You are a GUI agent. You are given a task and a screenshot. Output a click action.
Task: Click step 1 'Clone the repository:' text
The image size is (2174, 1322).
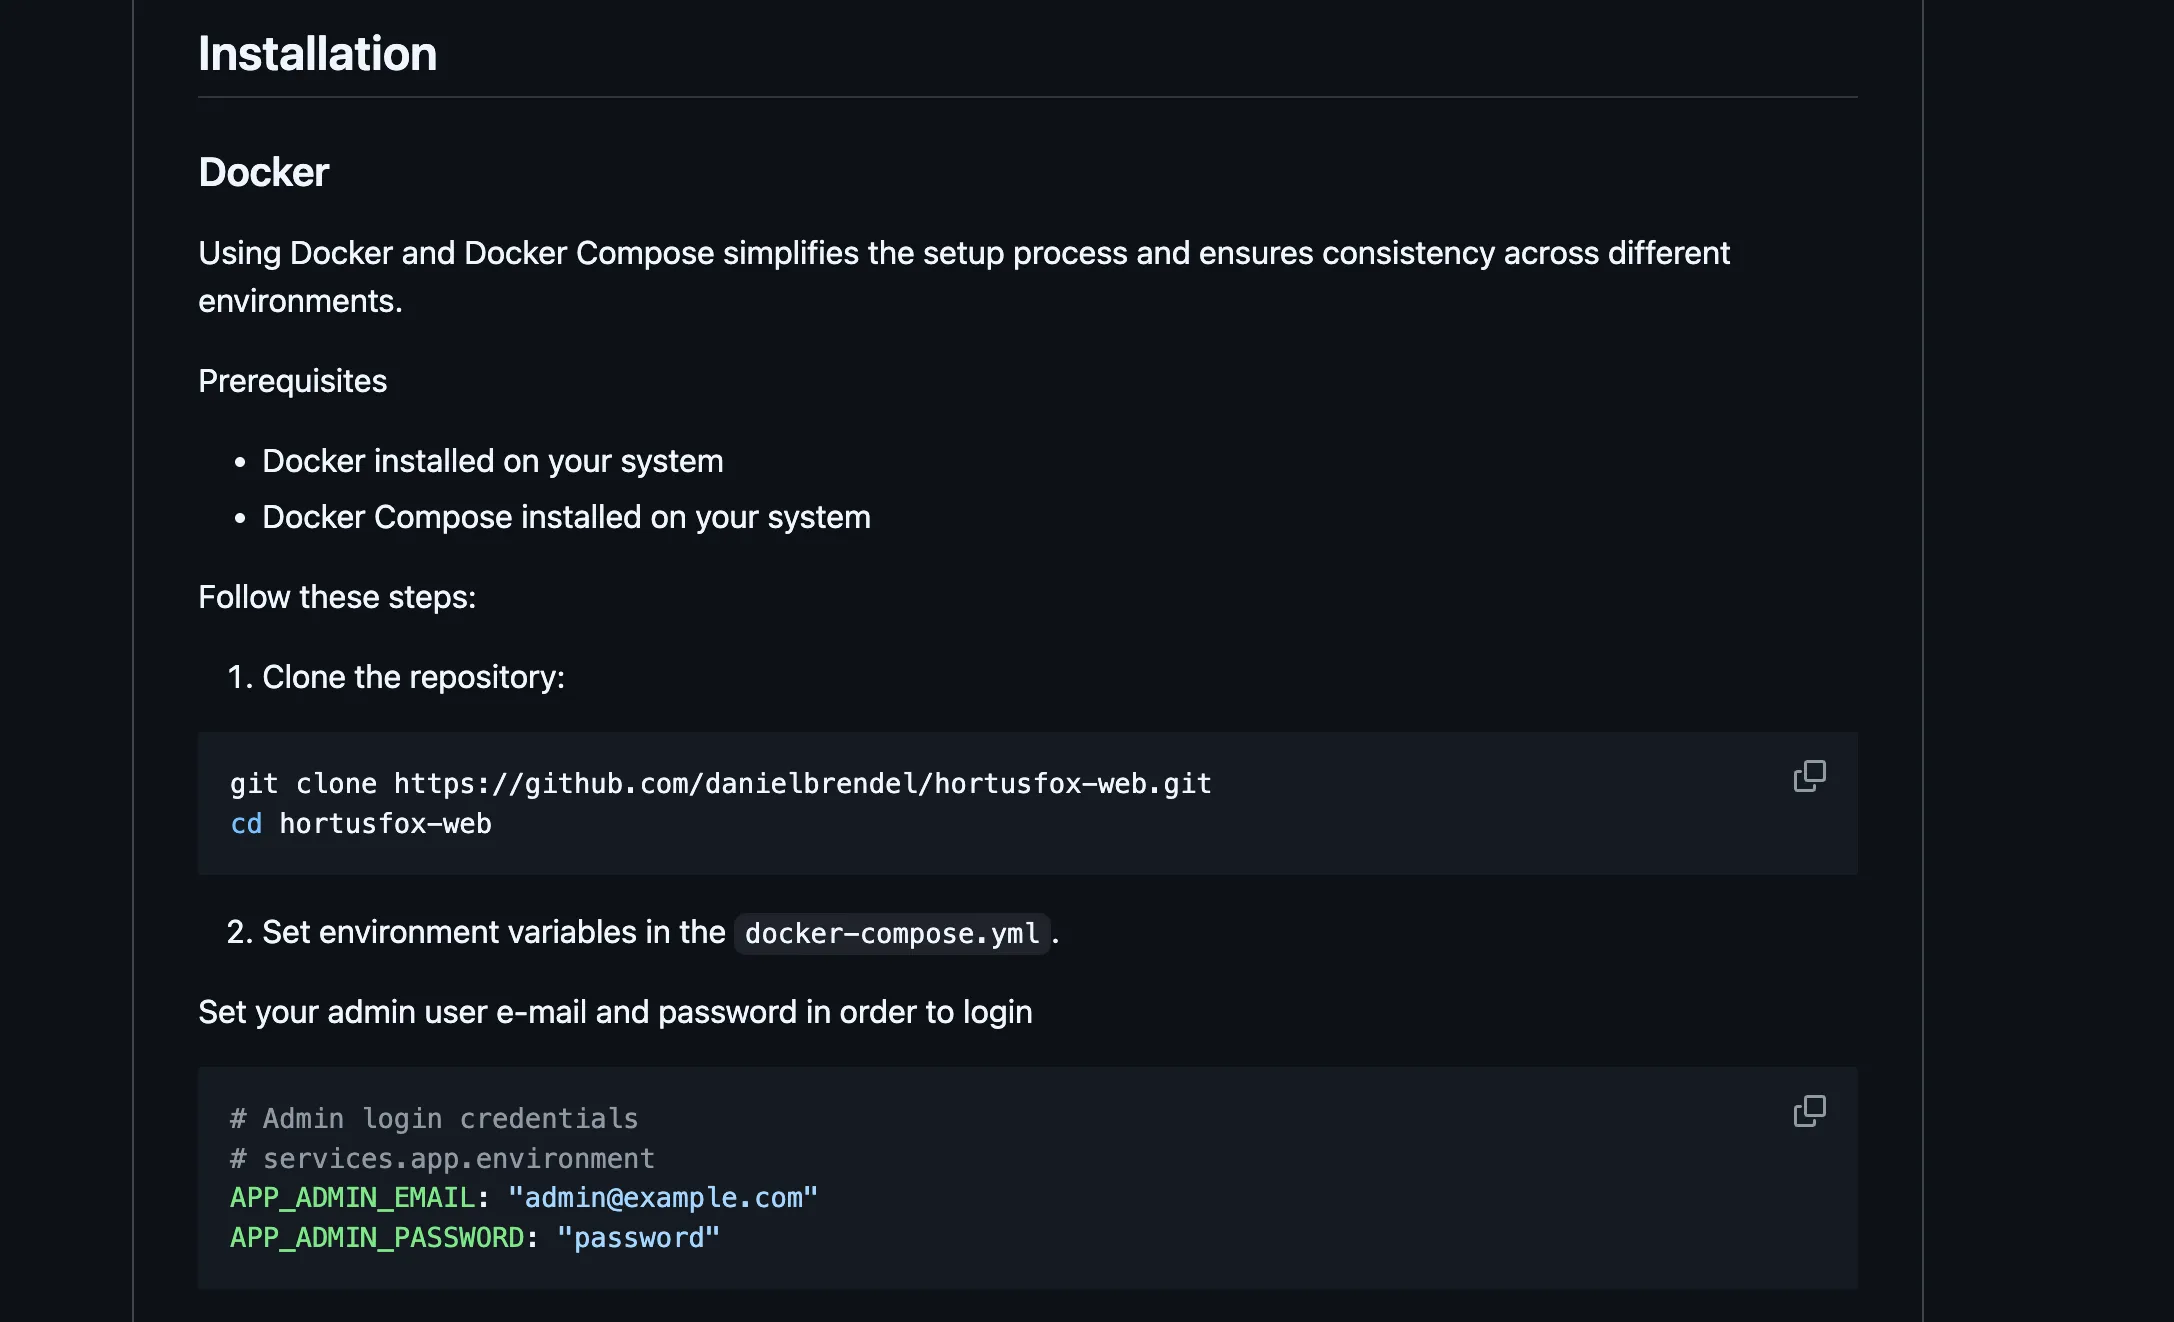[413, 677]
